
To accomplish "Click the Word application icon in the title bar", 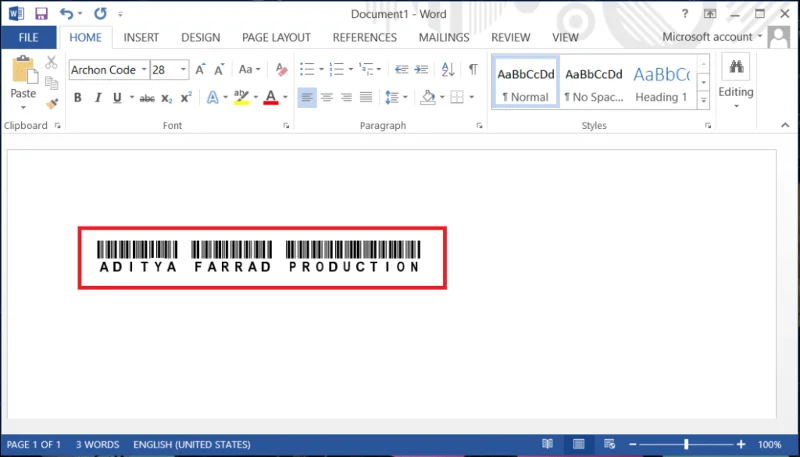I will click(16, 14).
